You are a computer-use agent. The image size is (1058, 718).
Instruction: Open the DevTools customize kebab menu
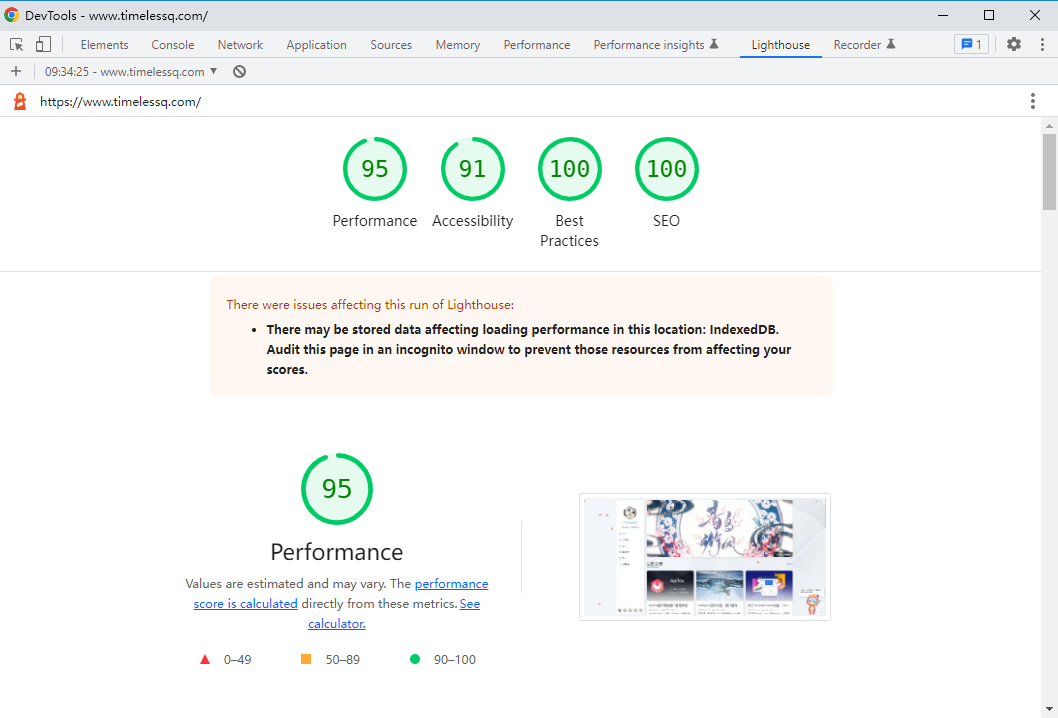(x=1042, y=45)
